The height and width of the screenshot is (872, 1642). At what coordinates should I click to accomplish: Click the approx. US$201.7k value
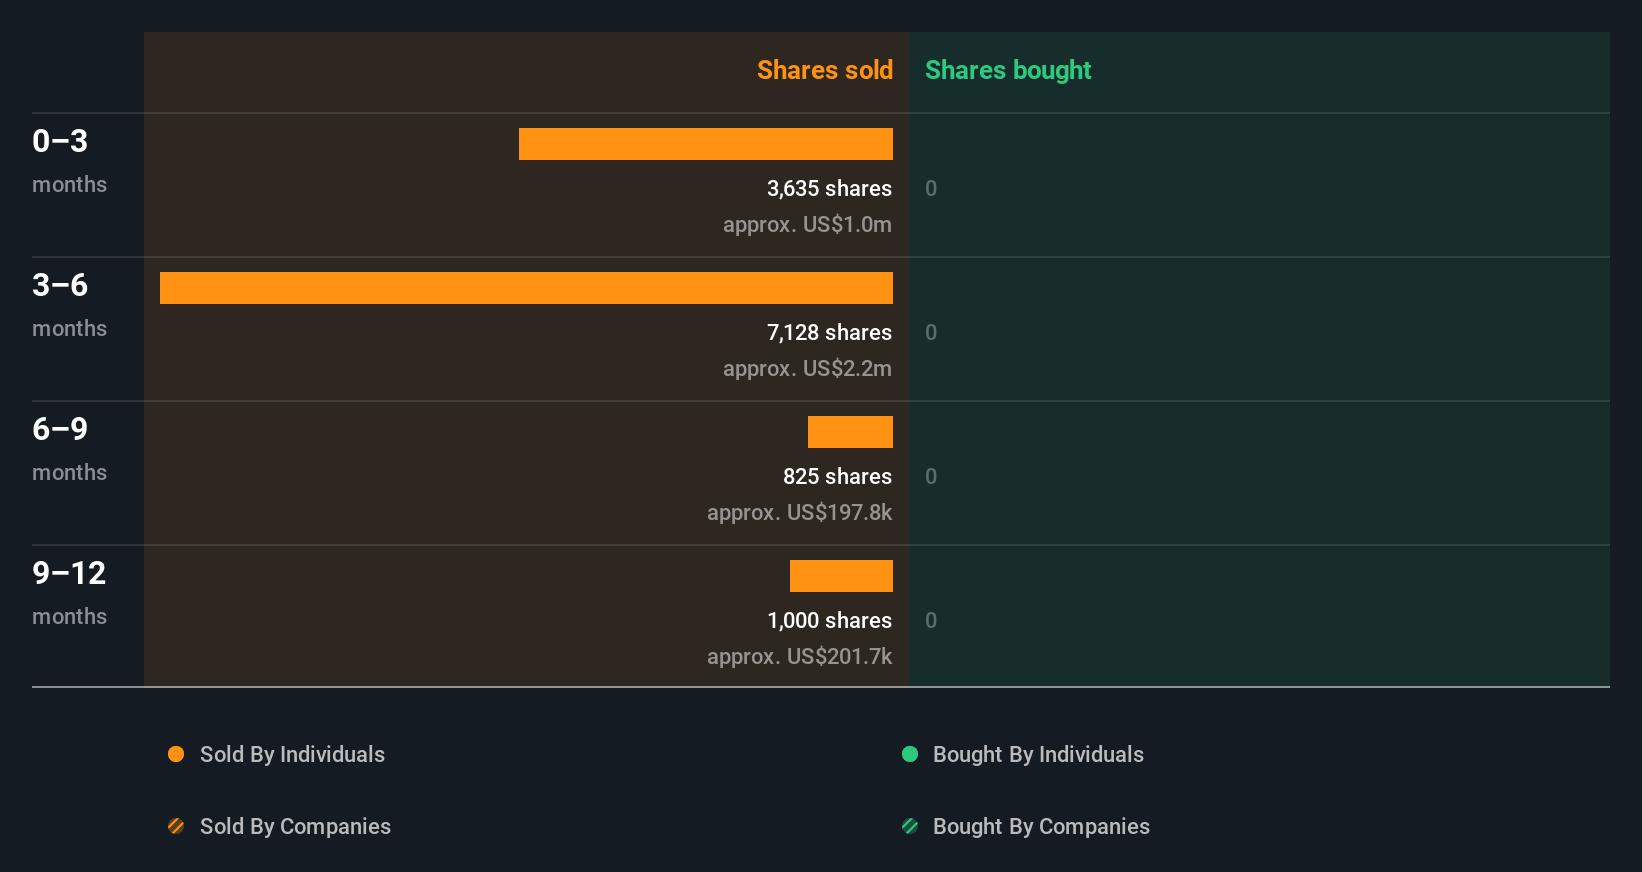pyautogui.click(x=799, y=656)
